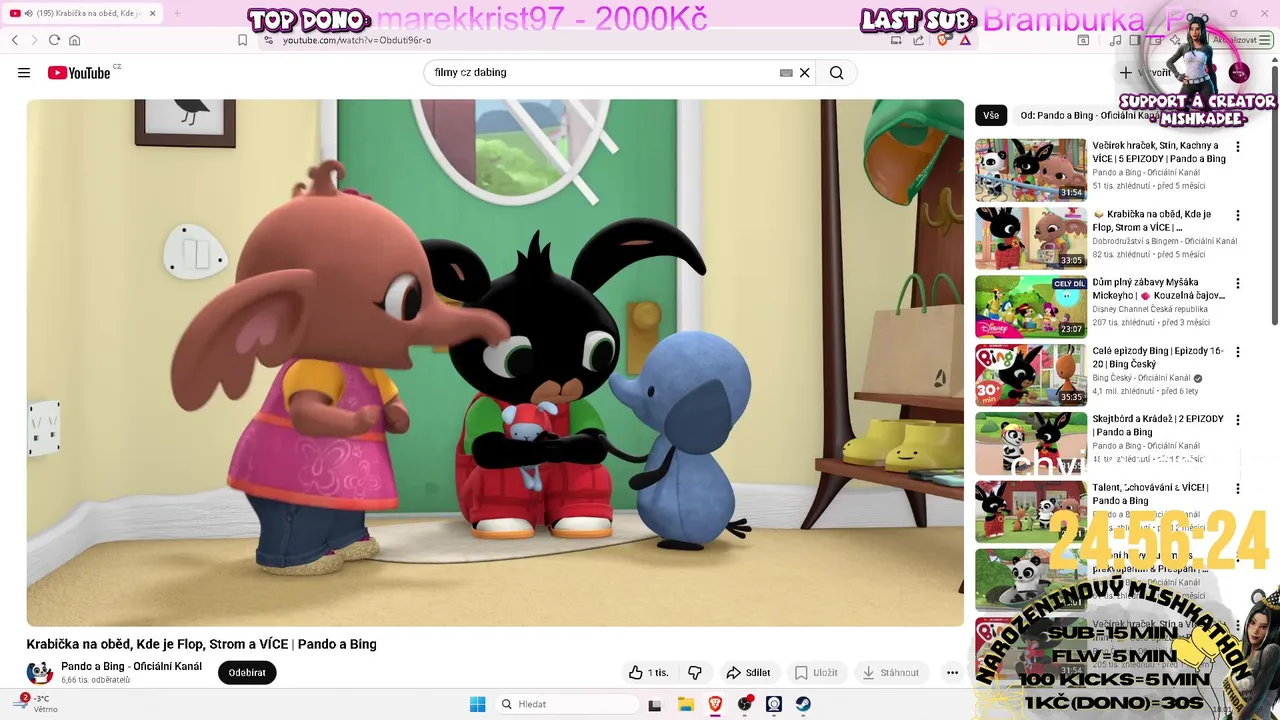Open the Bing Český - Oficiální Kanál channel
1280x720 pixels.
pyautogui.click(x=1141, y=378)
